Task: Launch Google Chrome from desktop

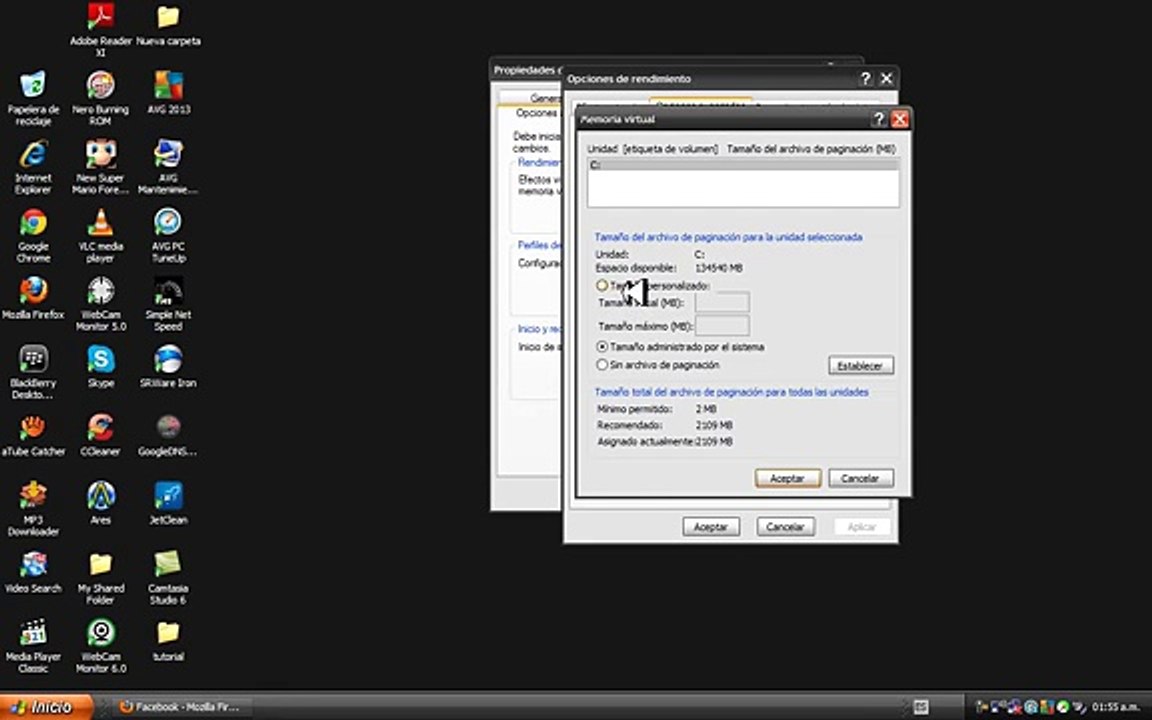Action: (x=33, y=221)
